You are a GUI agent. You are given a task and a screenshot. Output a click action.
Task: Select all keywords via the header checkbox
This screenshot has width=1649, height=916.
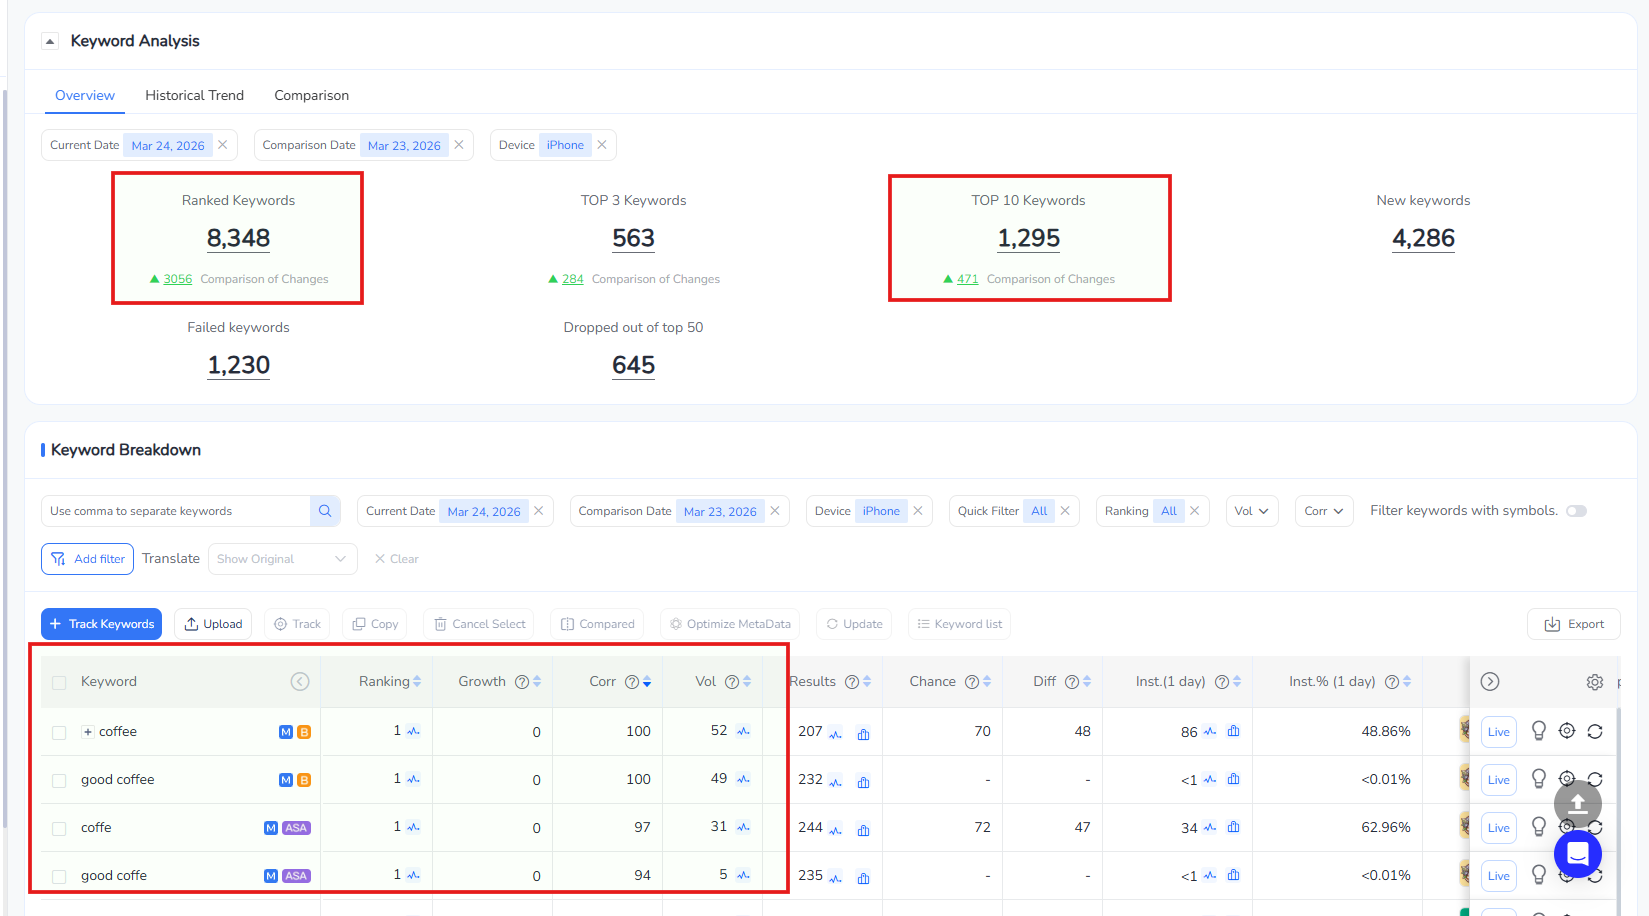tap(59, 681)
